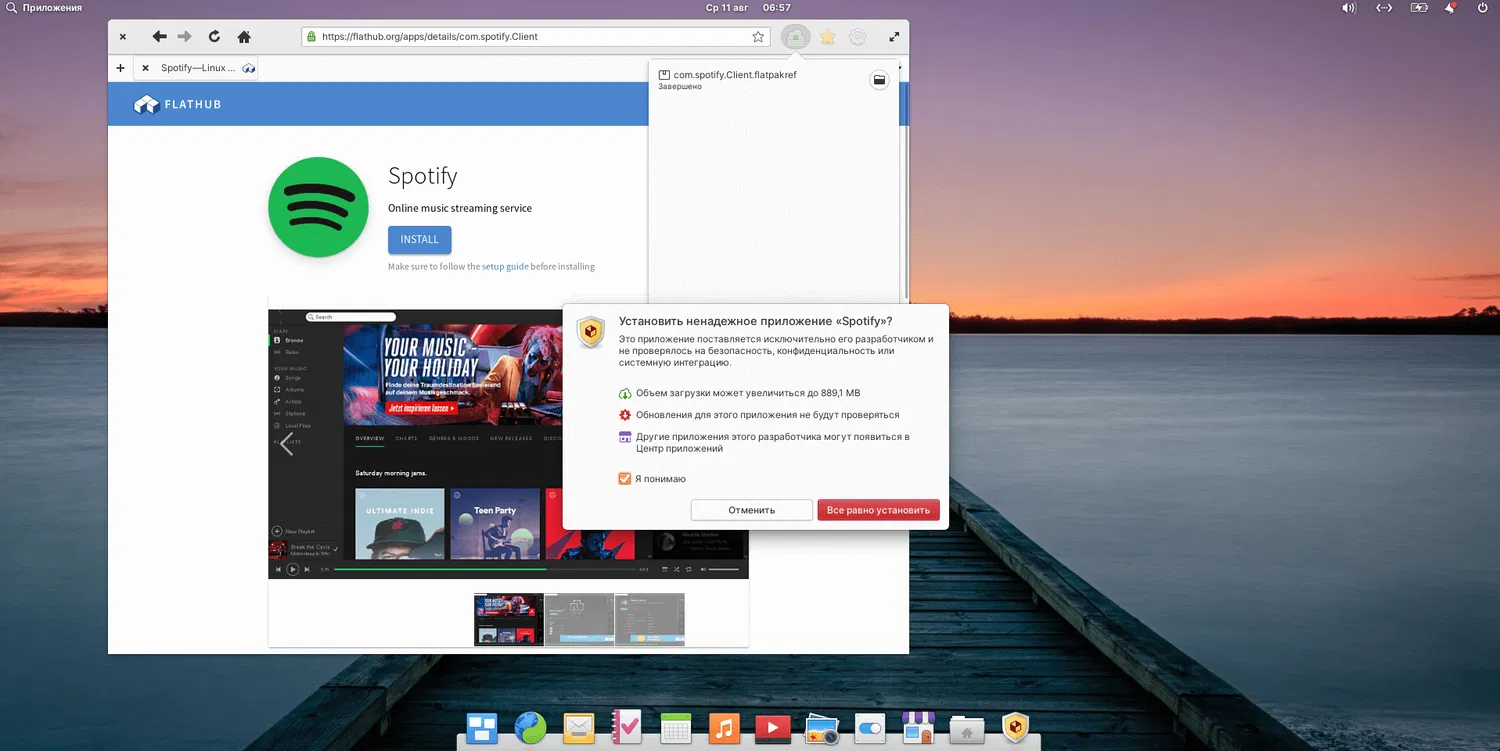Open the "Приложения" menu
Screen dimensions: 1500x751
[44, 8]
